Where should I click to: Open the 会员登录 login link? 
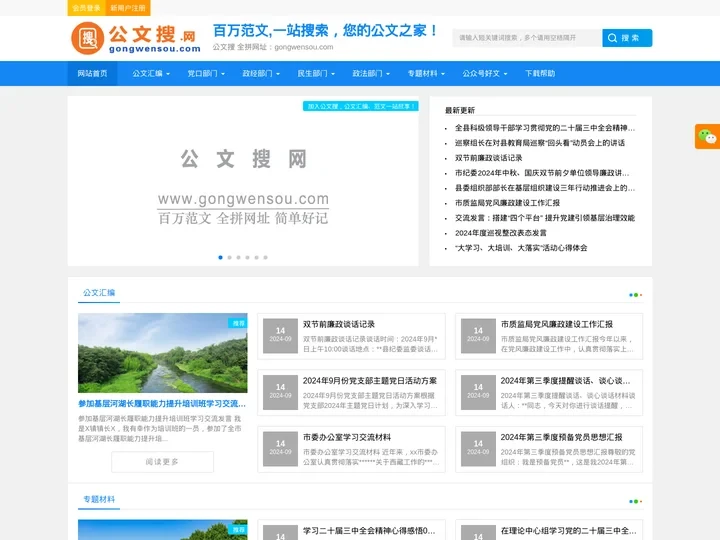86,8
